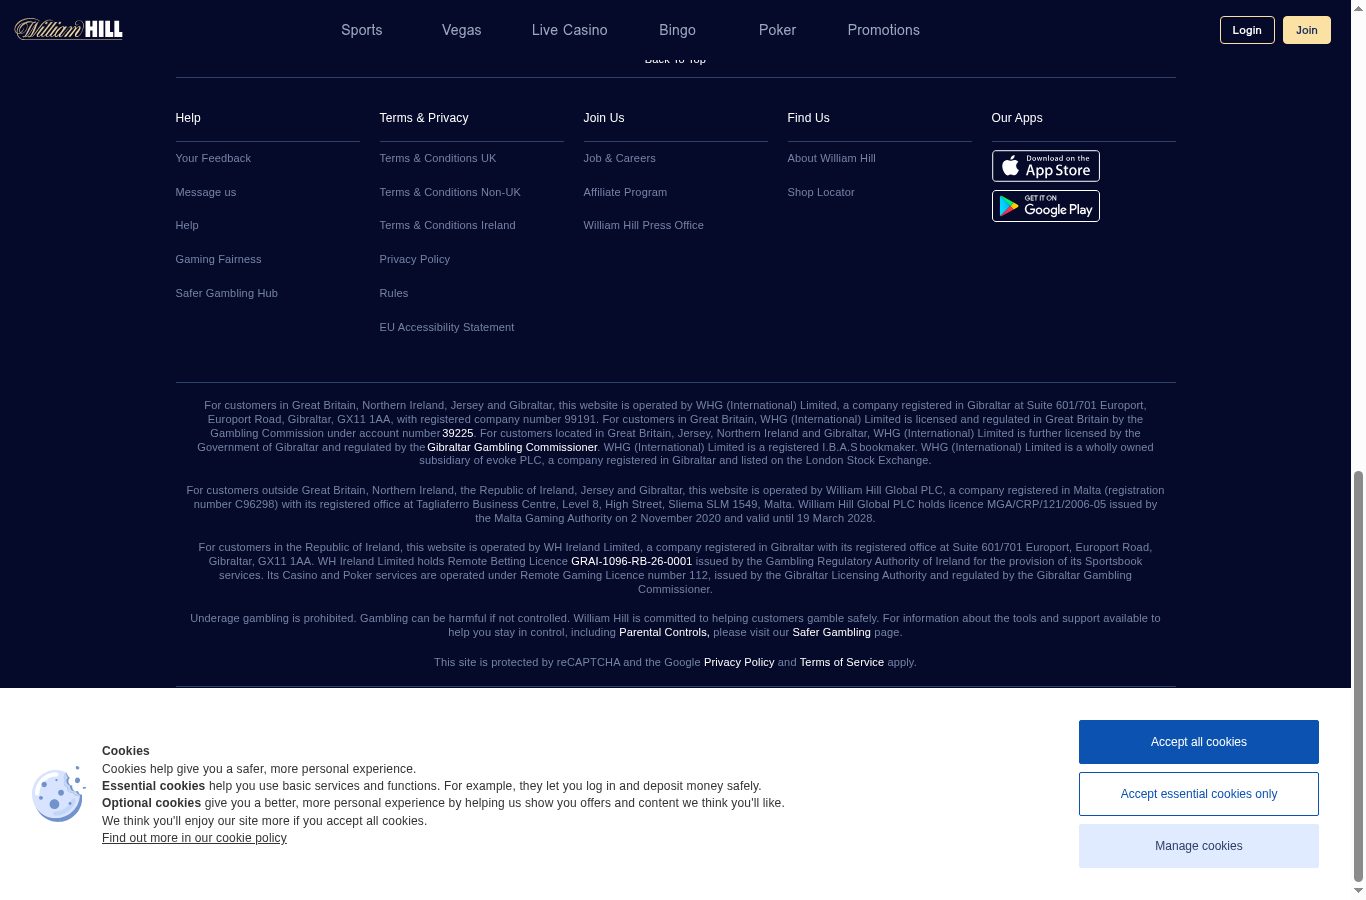Open Google Terms of Service link
Viewport: 1366px width, 900px height.
pos(841,662)
